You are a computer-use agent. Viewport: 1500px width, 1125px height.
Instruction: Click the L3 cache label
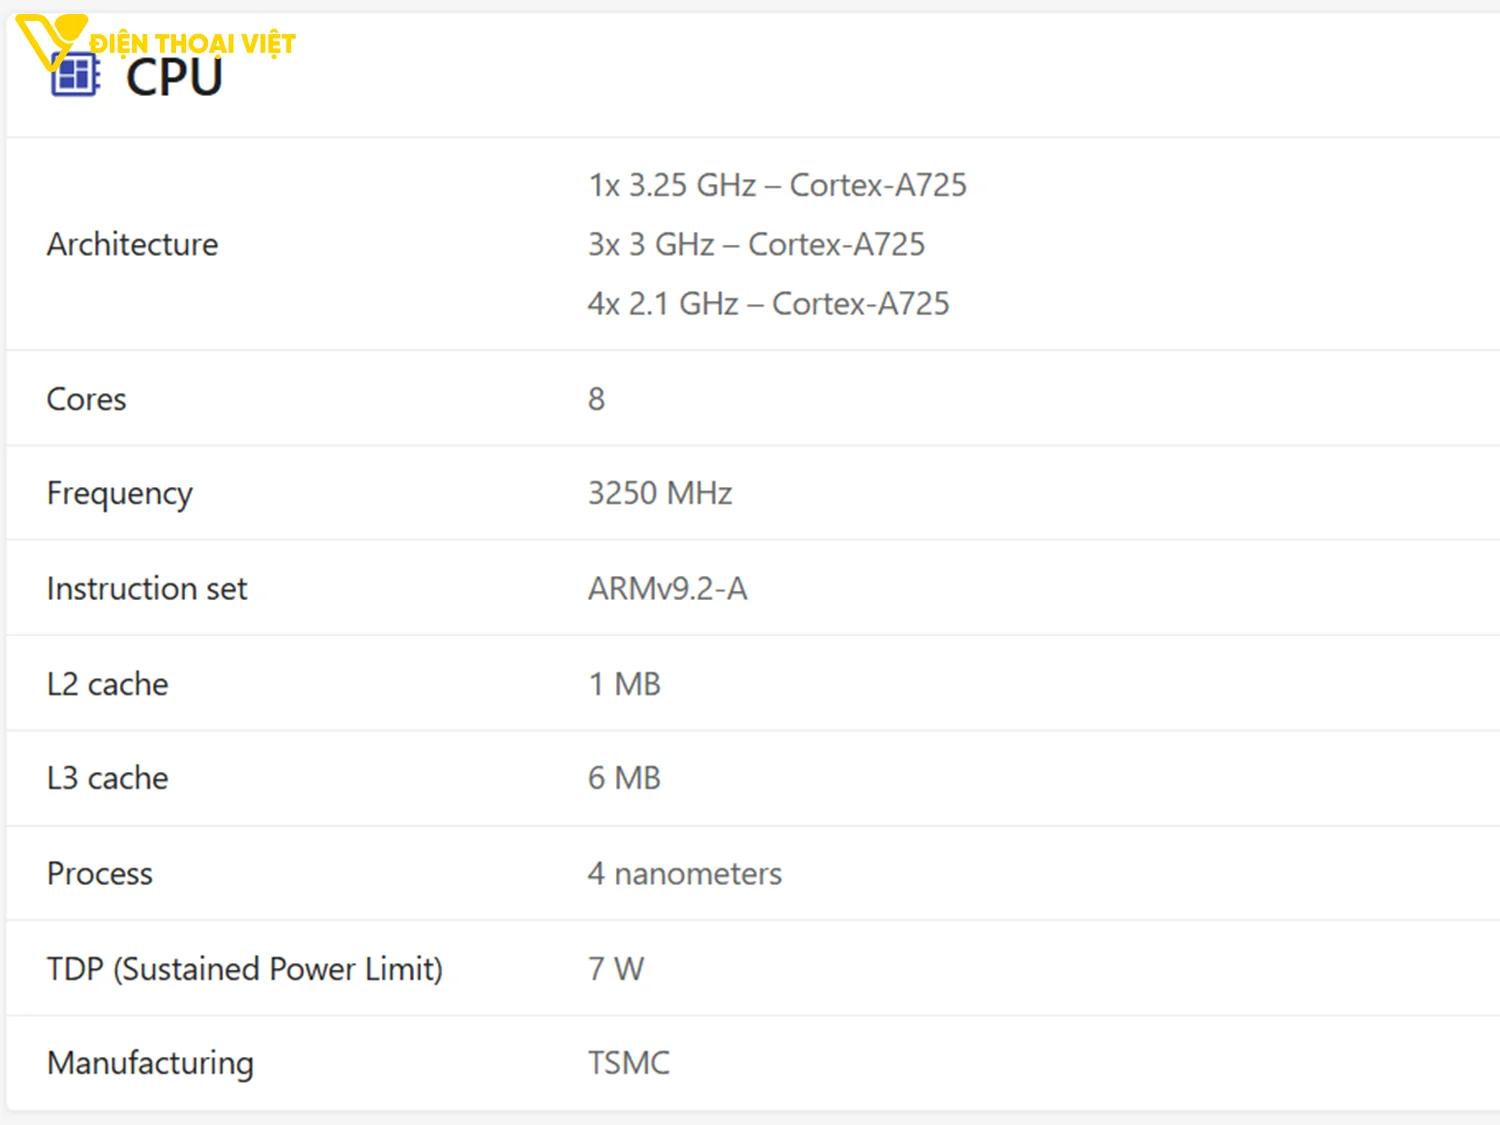(108, 779)
